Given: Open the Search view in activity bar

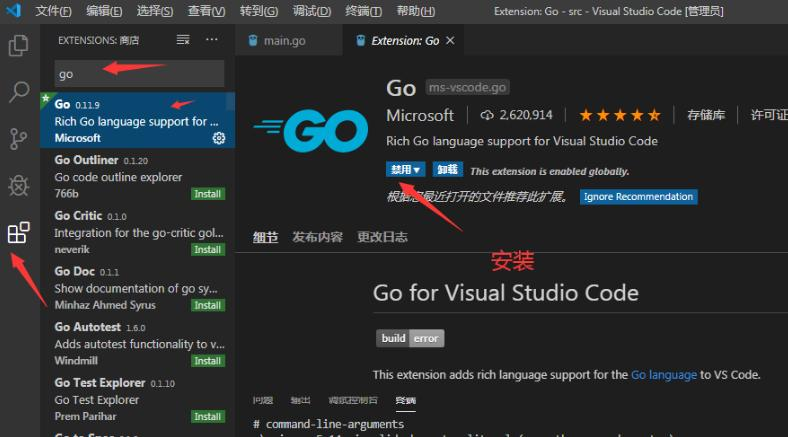Looking at the screenshot, I should click(x=19, y=92).
